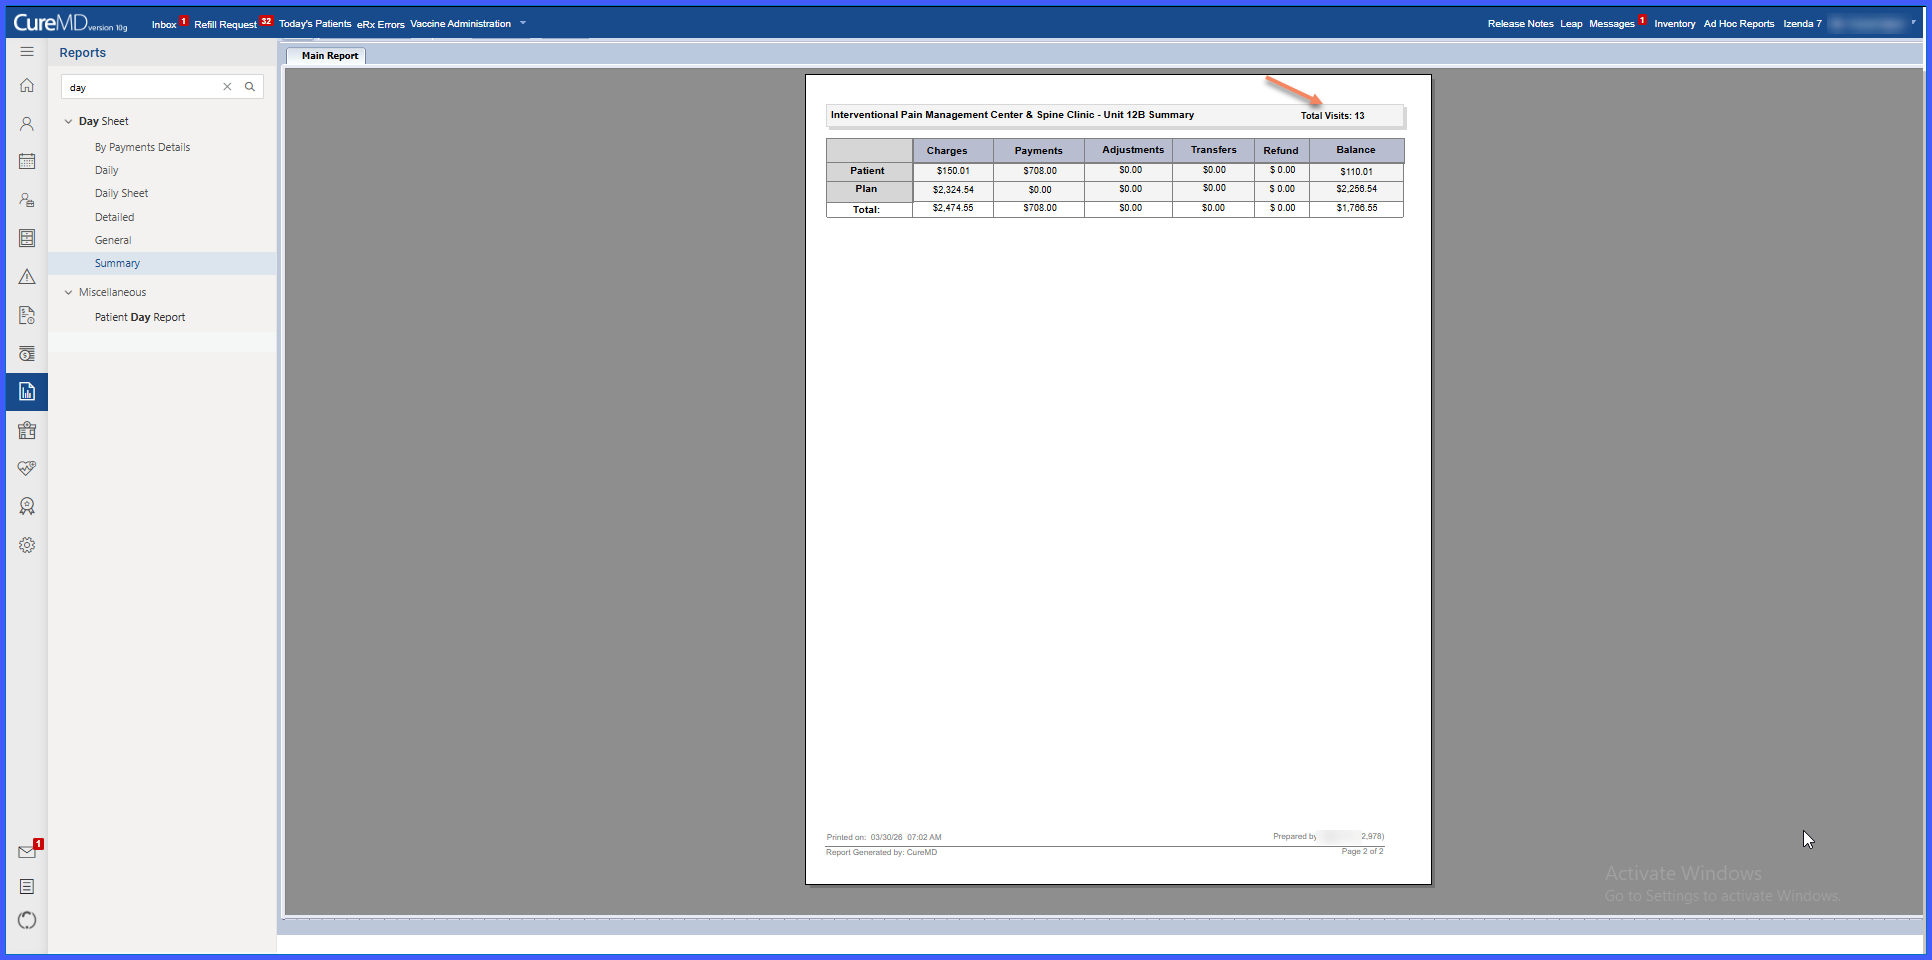Image resolution: width=1932 pixels, height=960 pixels.
Task: Collapse the Miscellaneous tree group
Action: tap(68, 293)
